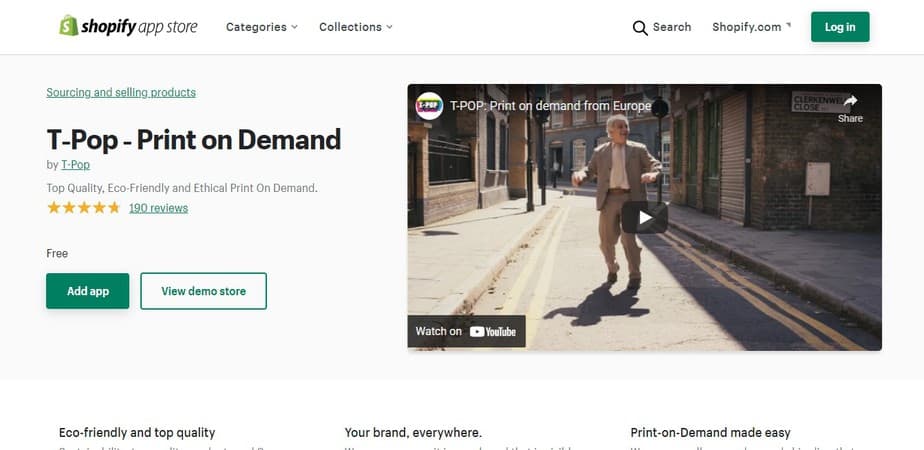View the 190 reviews link

click(158, 208)
